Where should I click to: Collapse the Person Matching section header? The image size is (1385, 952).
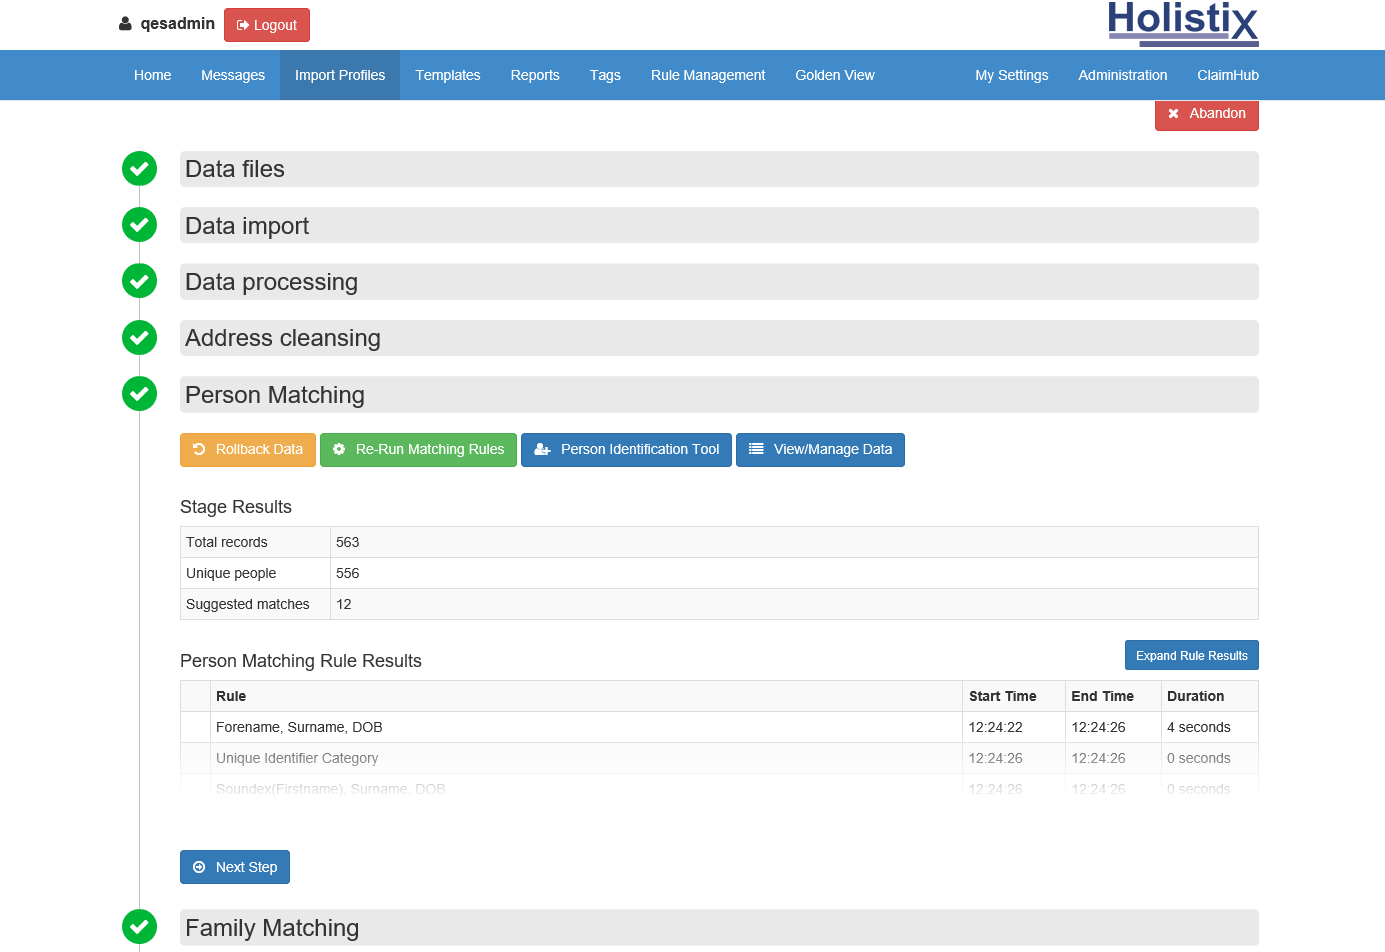pos(718,395)
